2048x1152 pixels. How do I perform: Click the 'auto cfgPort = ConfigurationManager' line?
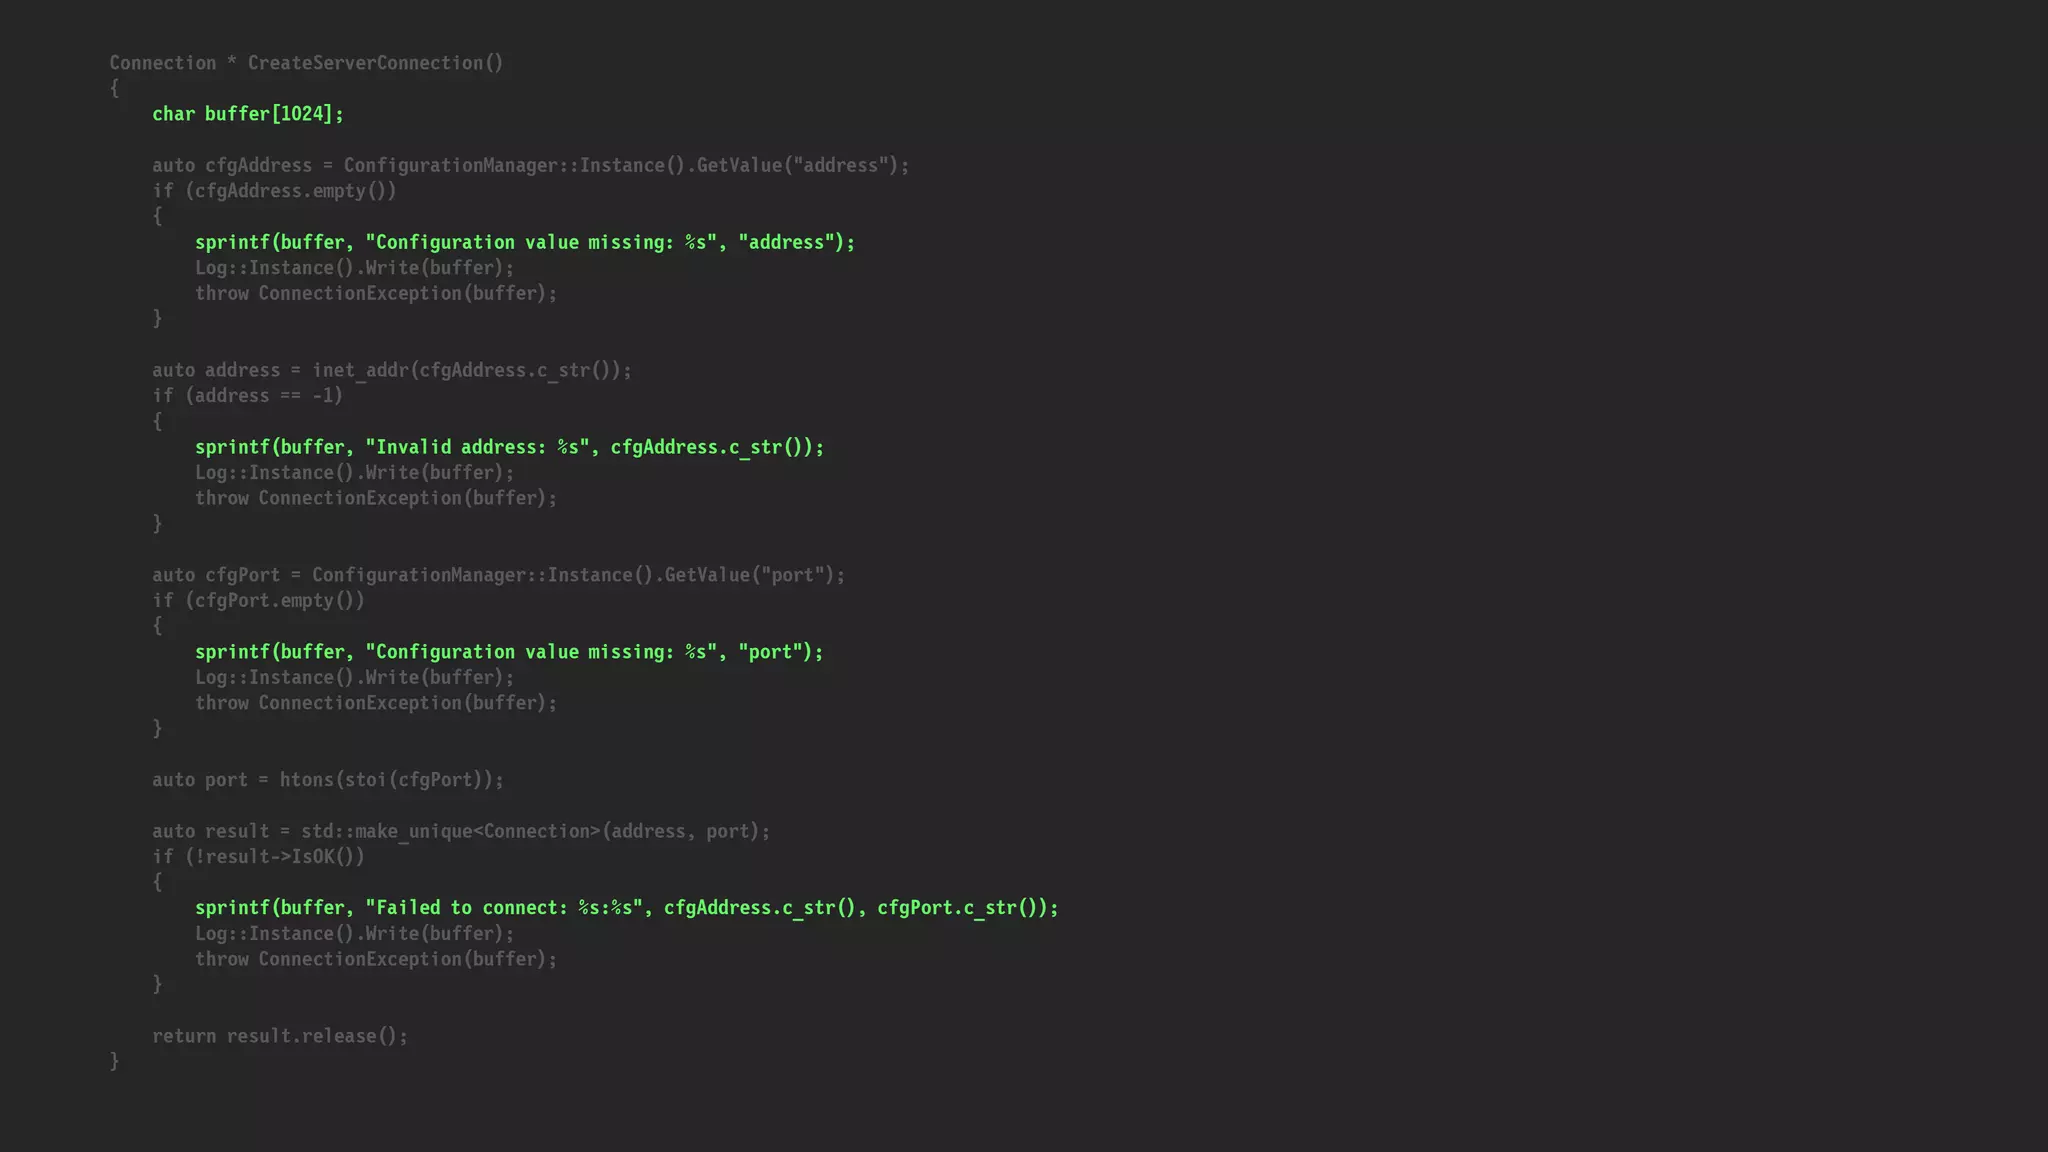pyautogui.click(x=499, y=575)
